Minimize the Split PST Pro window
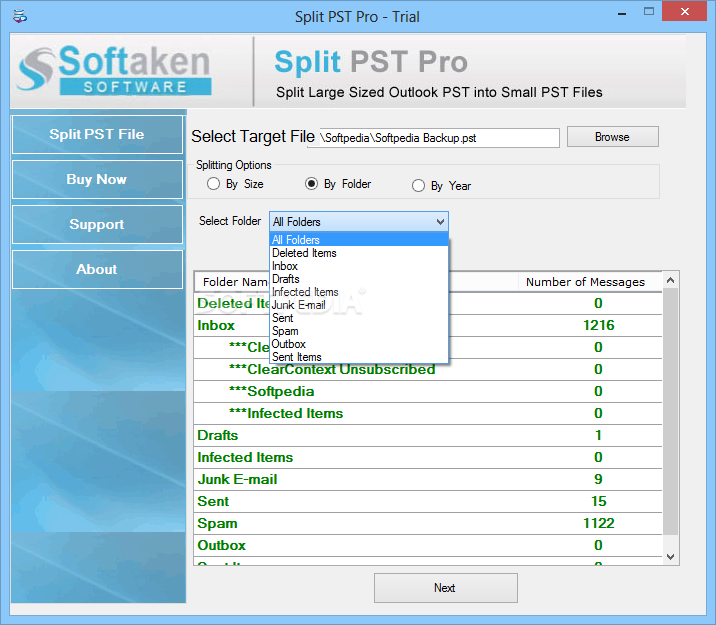The height and width of the screenshot is (625, 716). pyautogui.click(x=621, y=13)
